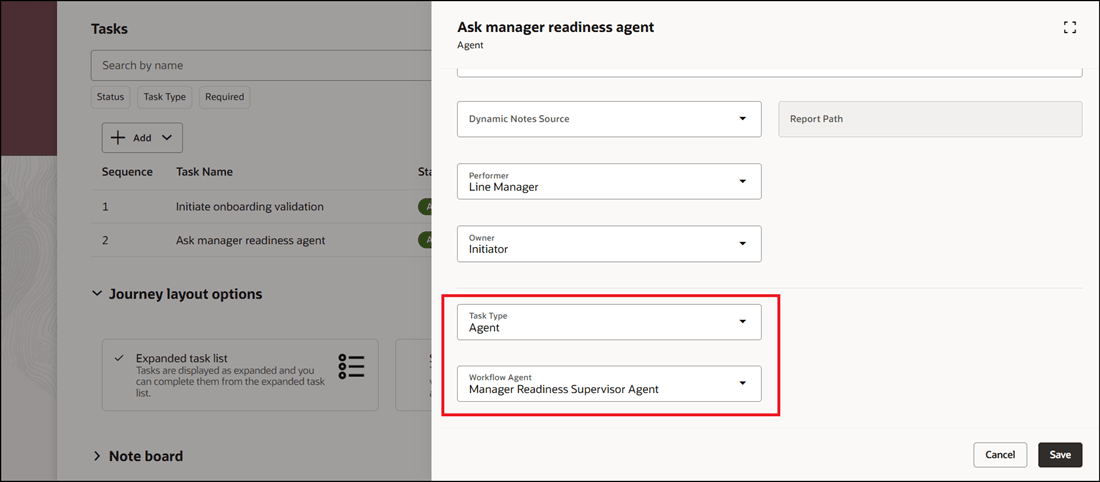
Task: Collapse the Journey layout options section
Action: [x=97, y=294]
